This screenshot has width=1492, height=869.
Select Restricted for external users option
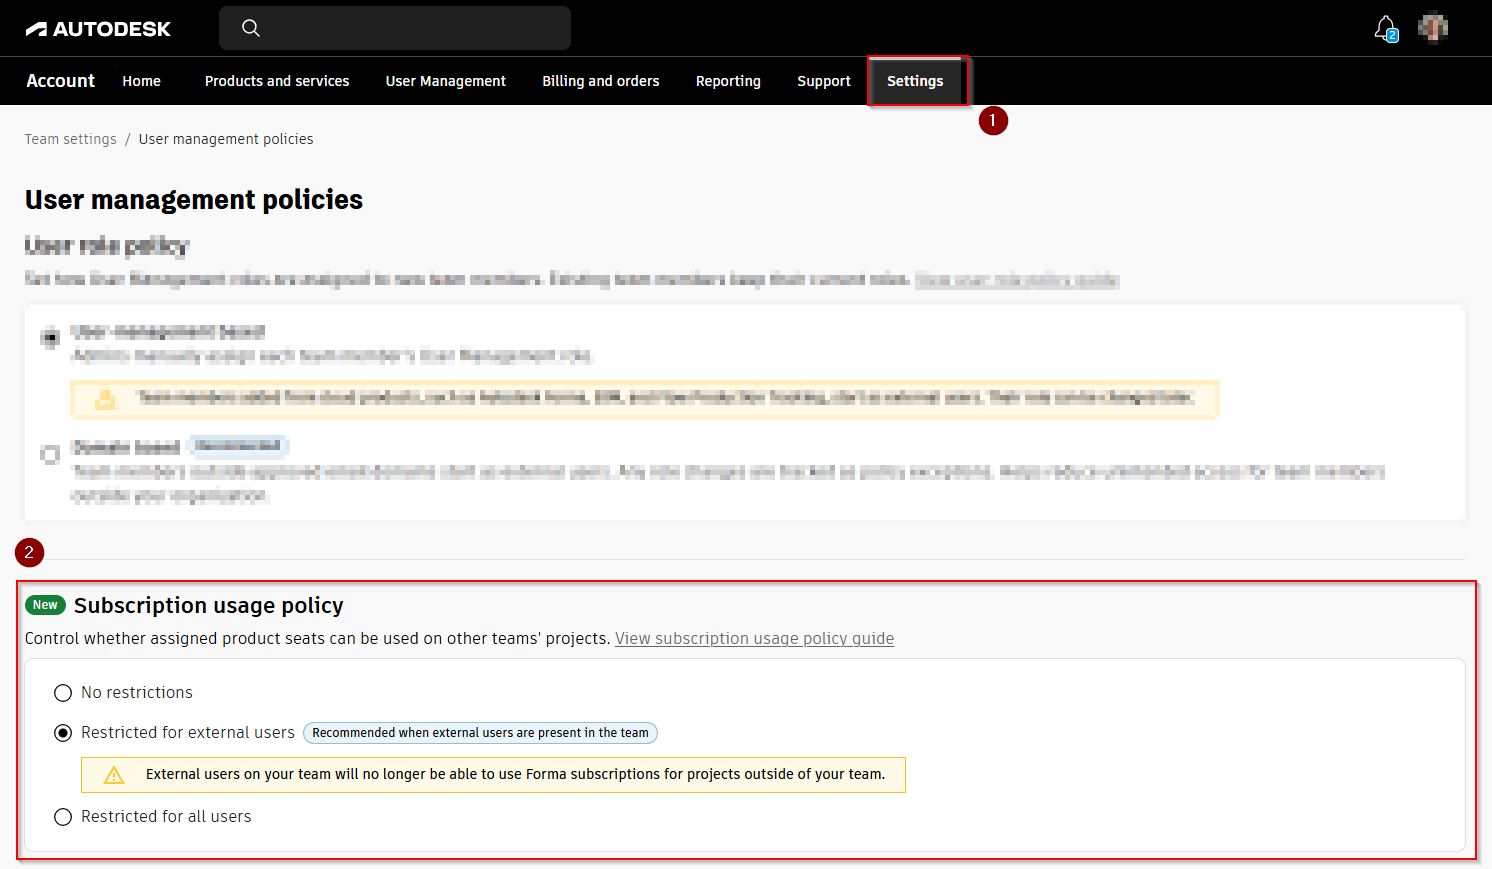63,733
